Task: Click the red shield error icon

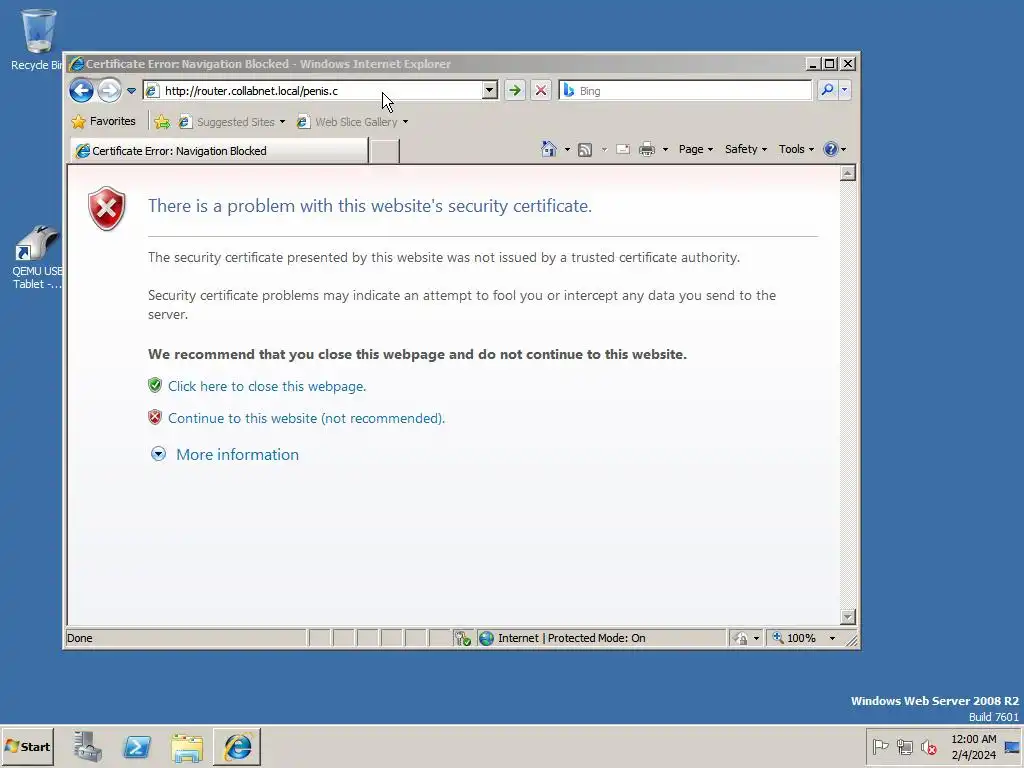Action: point(106,209)
